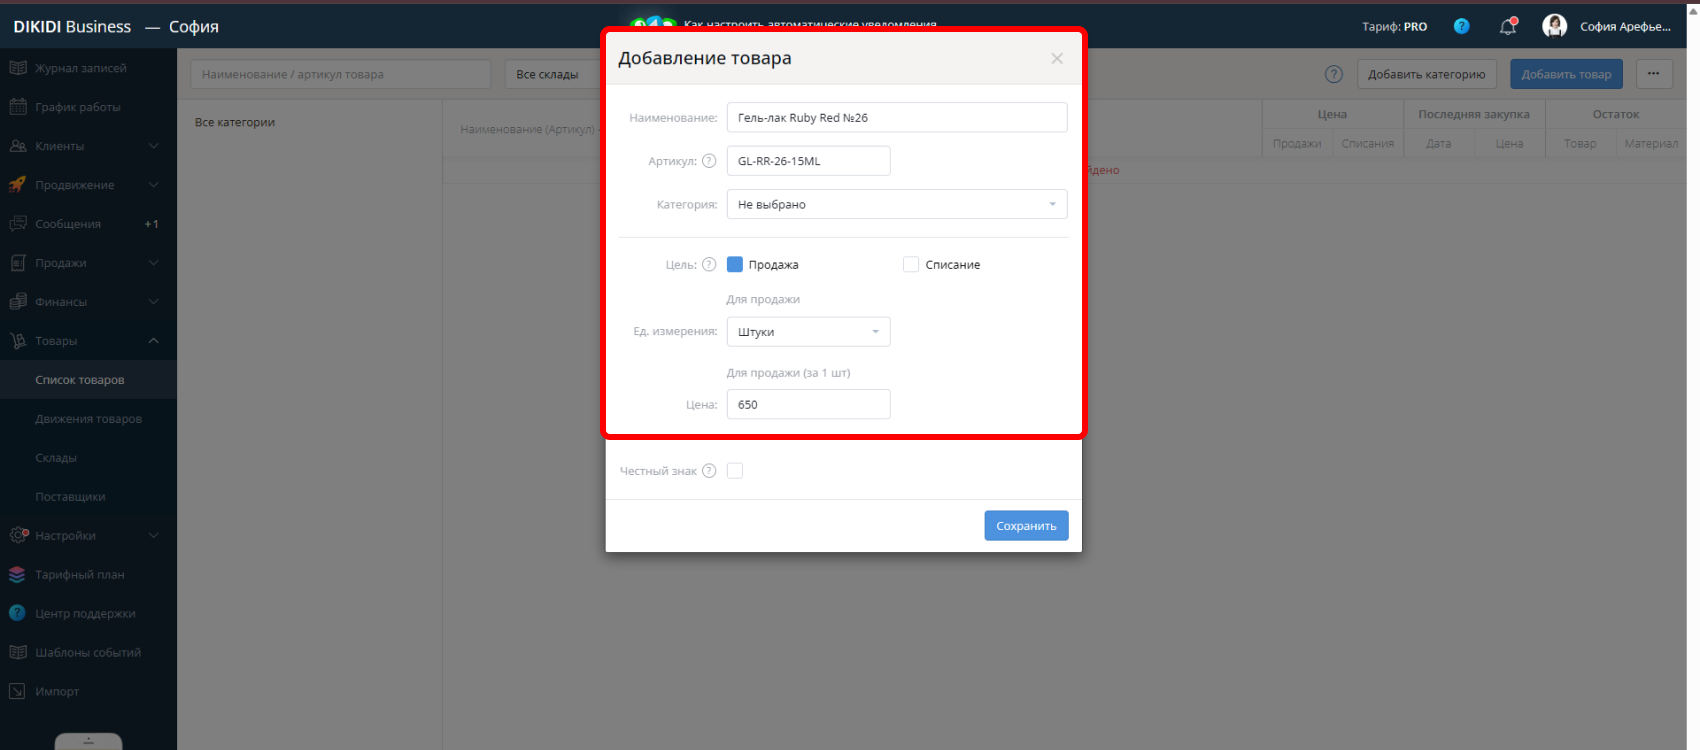
Task: Click the Сохранить button
Action: tap(1026, 526)
